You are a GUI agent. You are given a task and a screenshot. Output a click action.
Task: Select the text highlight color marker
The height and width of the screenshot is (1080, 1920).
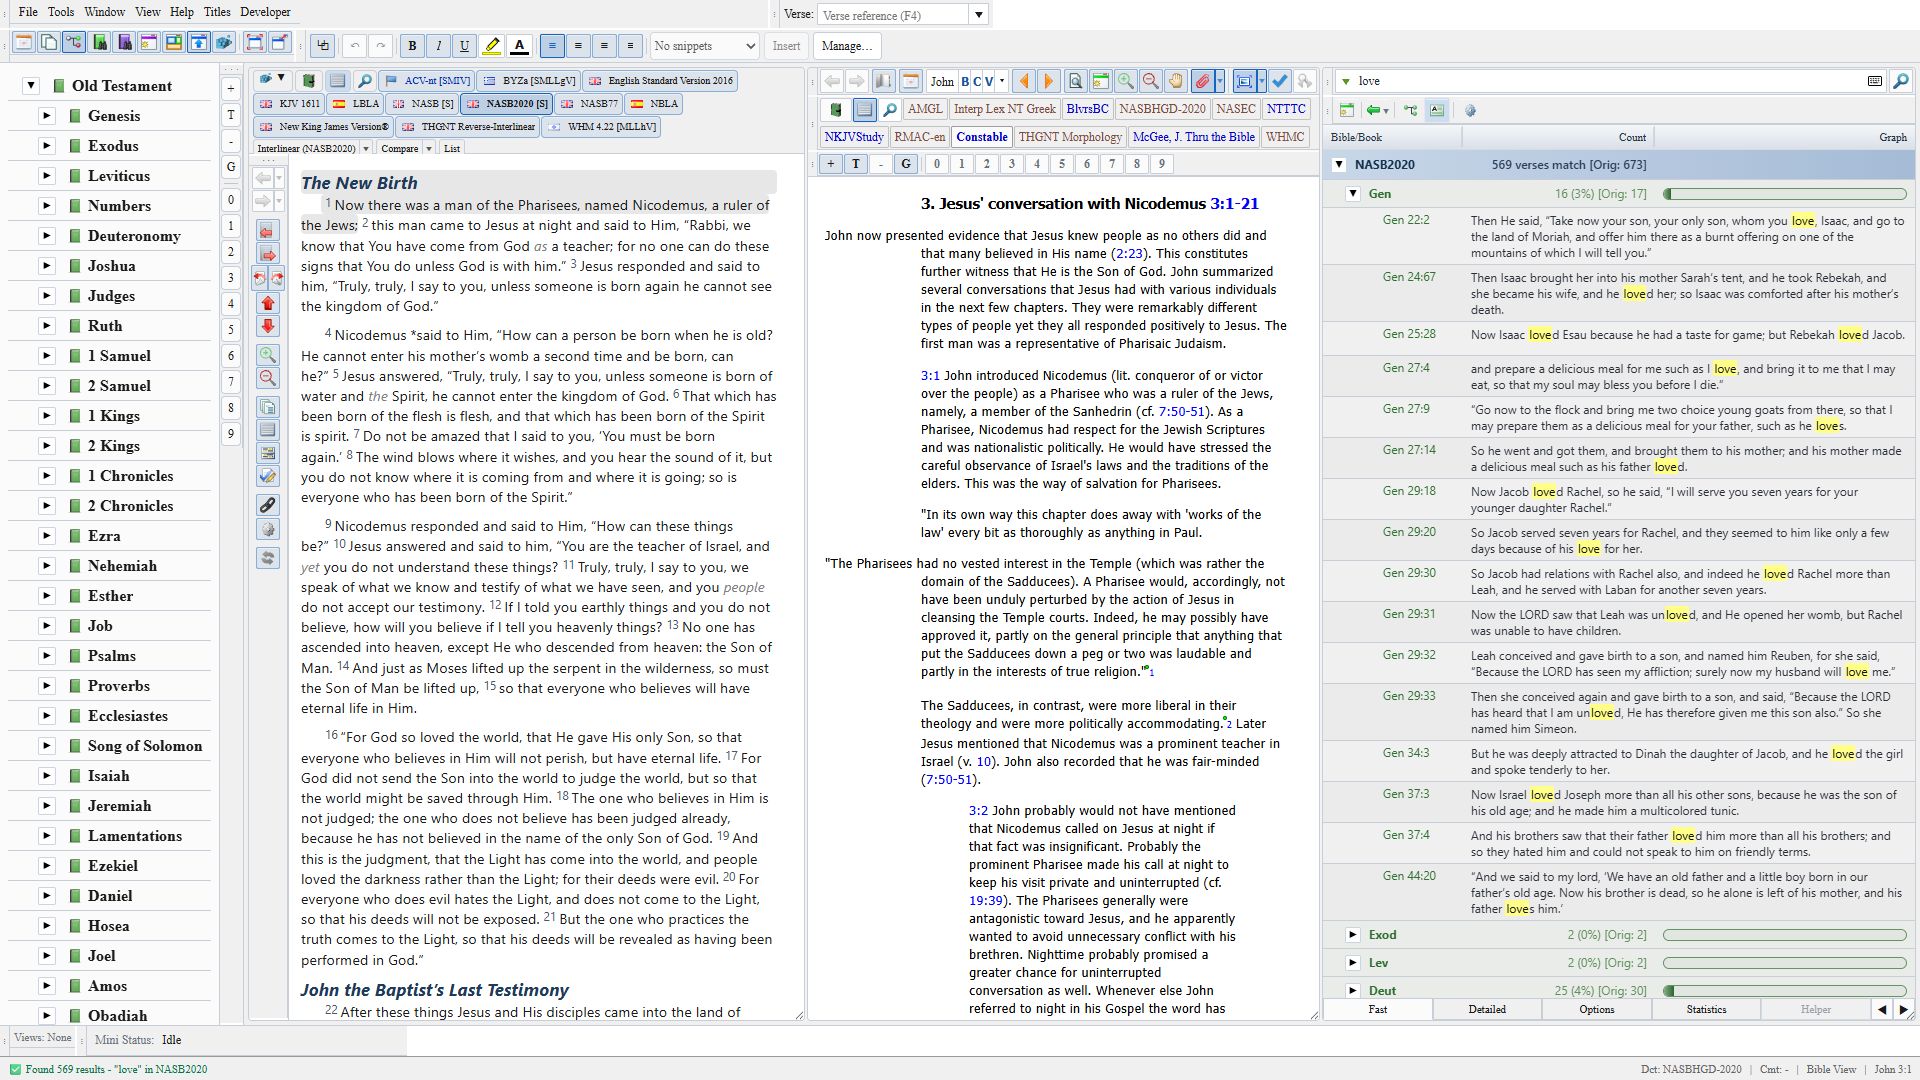click(491, 45)
